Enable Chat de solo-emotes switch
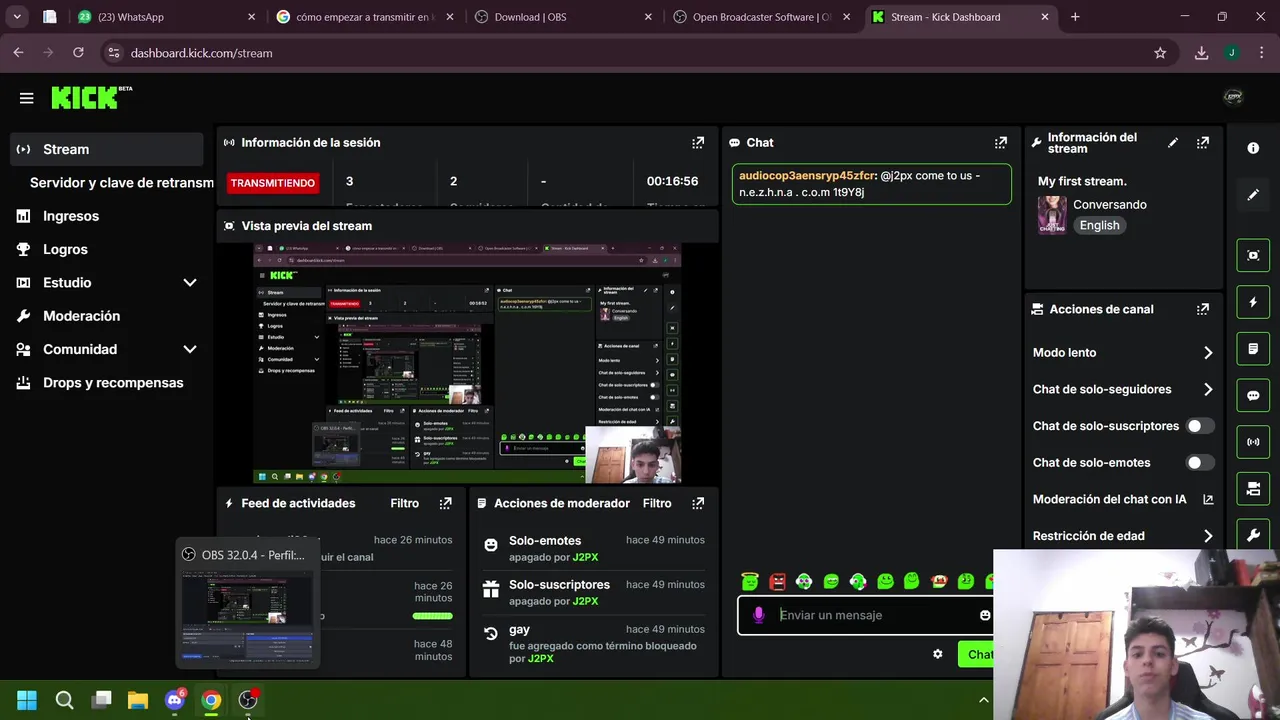This screenshot has height=720, width=1280. click(1199, 463)
